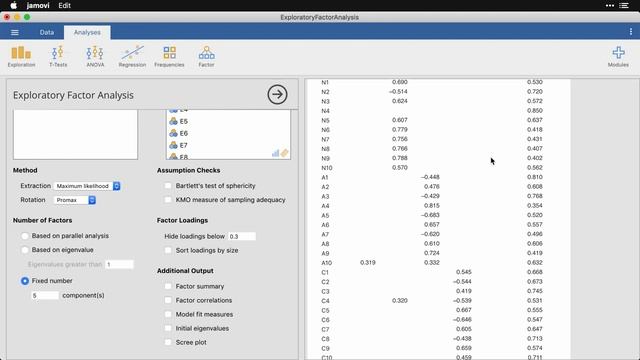Select Based on eigenvalue option
The image size is (640, 360).
point(25,250)
